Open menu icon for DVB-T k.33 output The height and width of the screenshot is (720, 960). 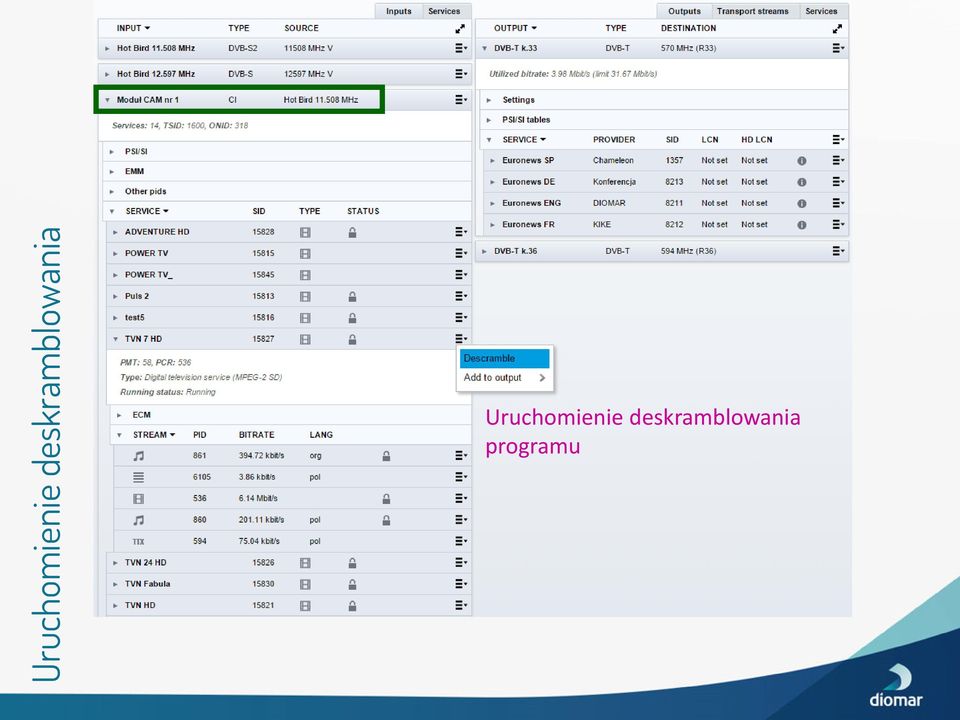pyautogui.click(x=838, y=48)
